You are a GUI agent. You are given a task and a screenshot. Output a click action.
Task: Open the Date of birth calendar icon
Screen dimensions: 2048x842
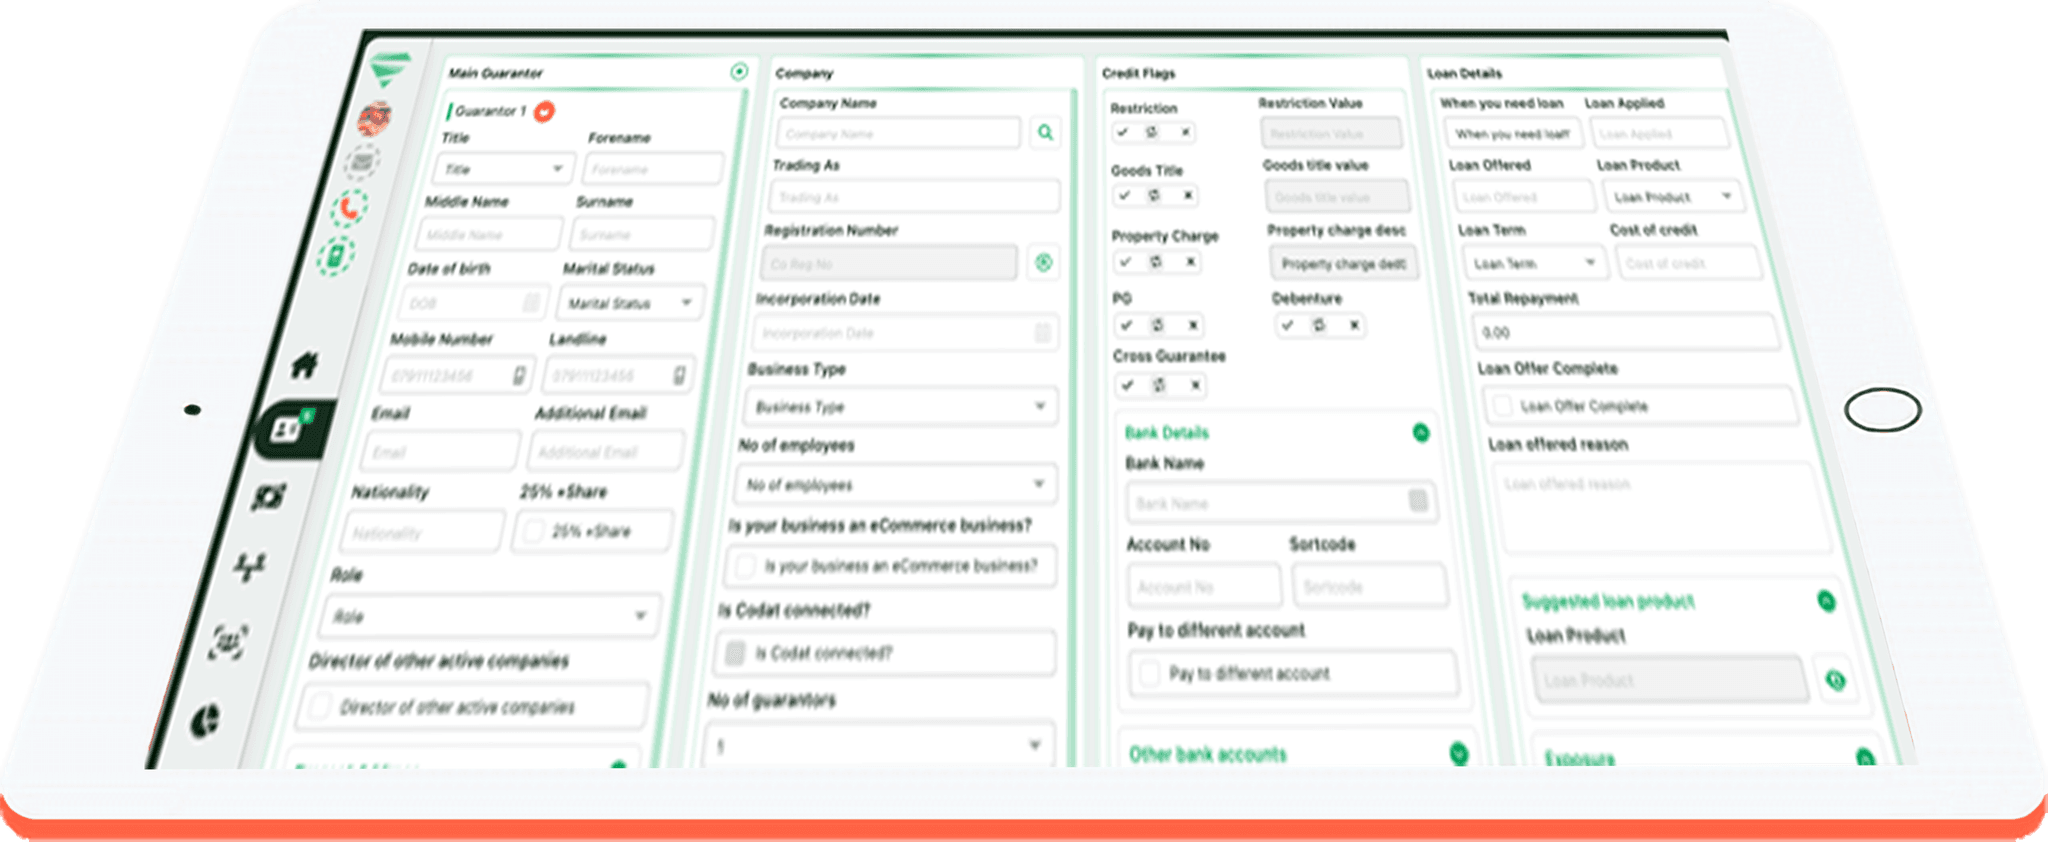click(532, 302)
